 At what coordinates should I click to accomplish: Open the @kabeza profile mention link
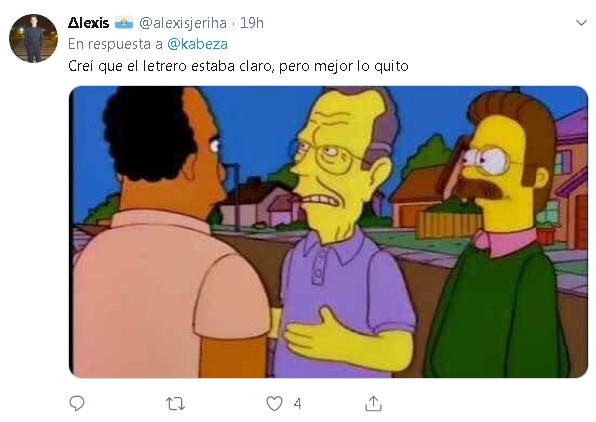coord(197,44)
